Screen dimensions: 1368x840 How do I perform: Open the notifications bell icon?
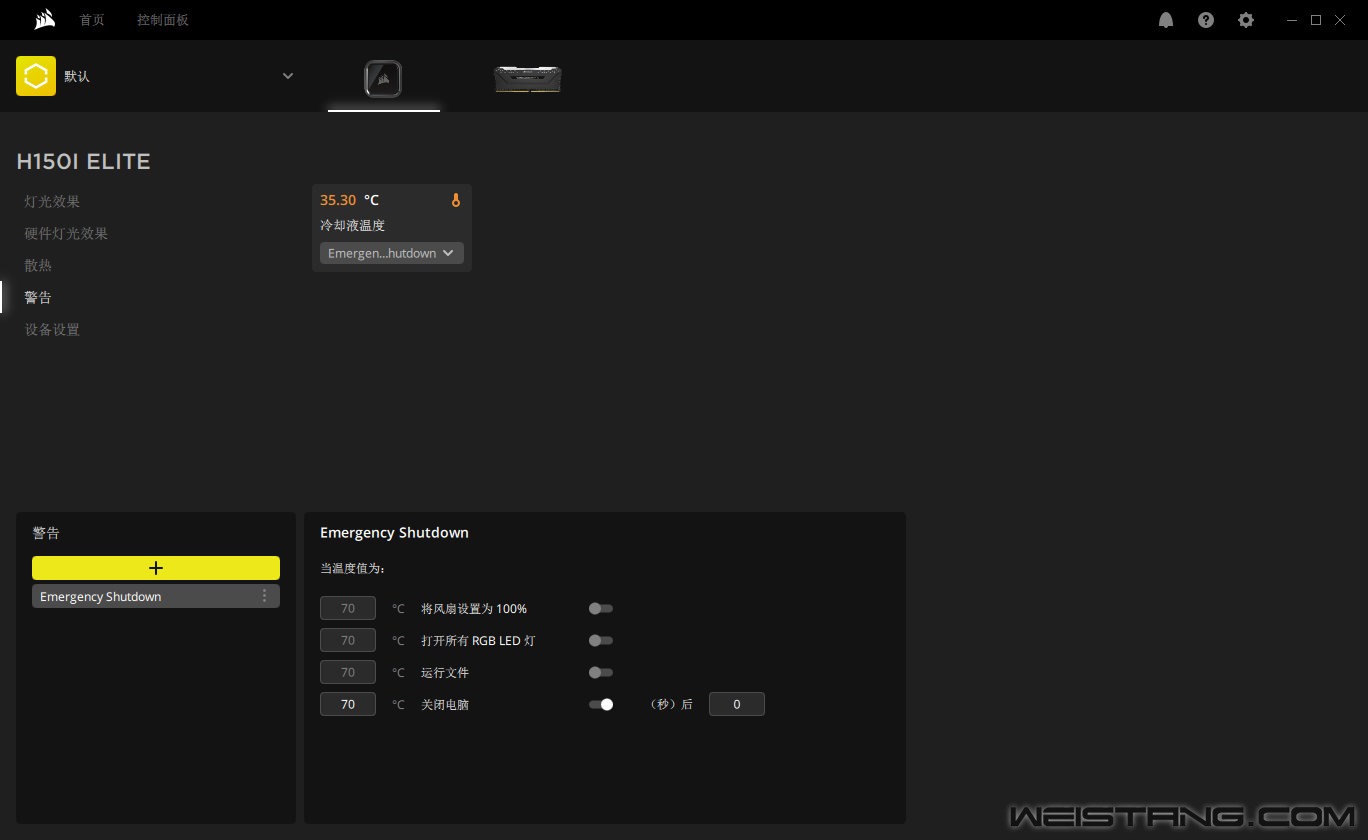(1166, 20)
